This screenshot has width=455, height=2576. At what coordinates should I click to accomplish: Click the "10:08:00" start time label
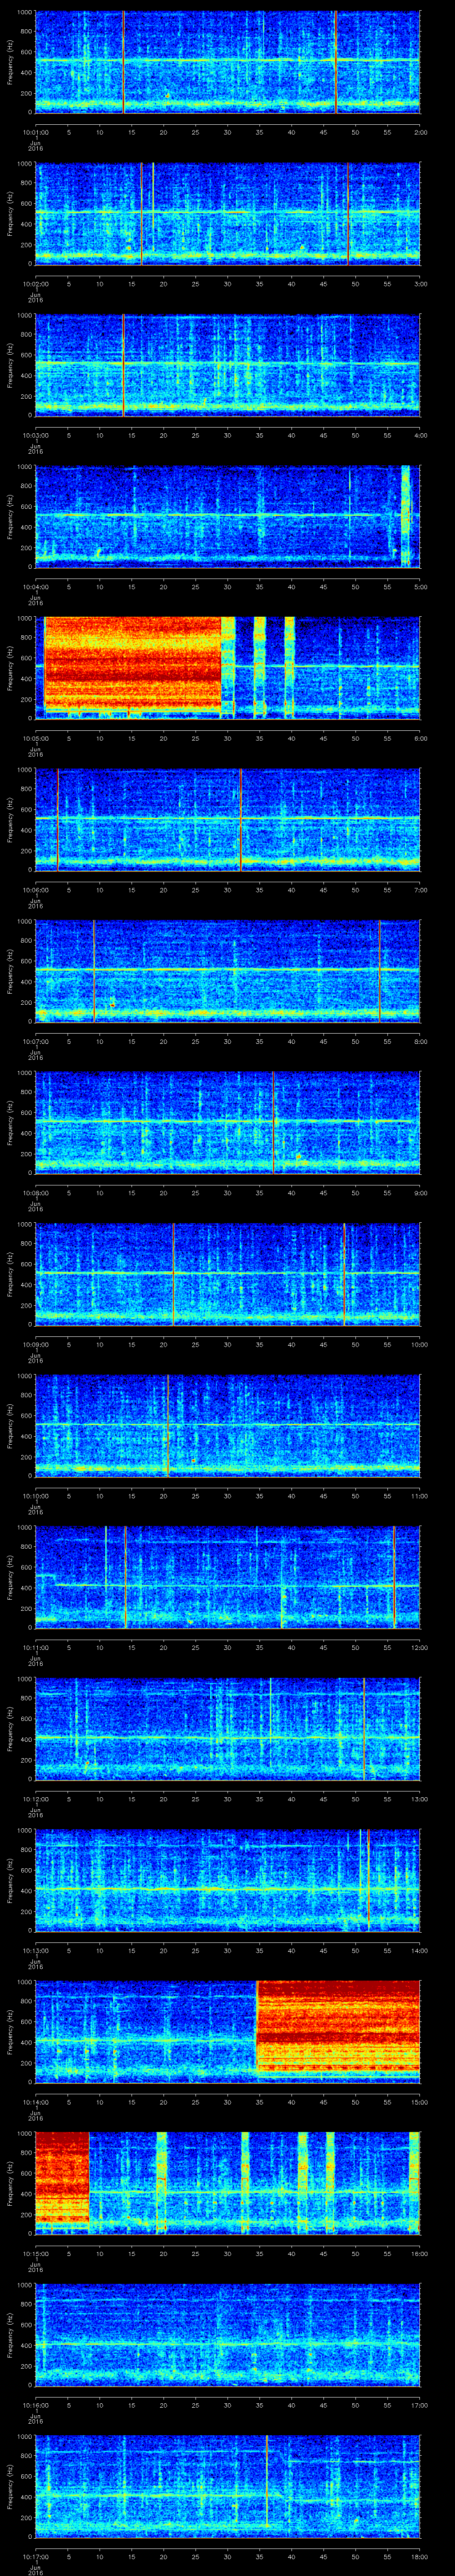pos(36,1193)
